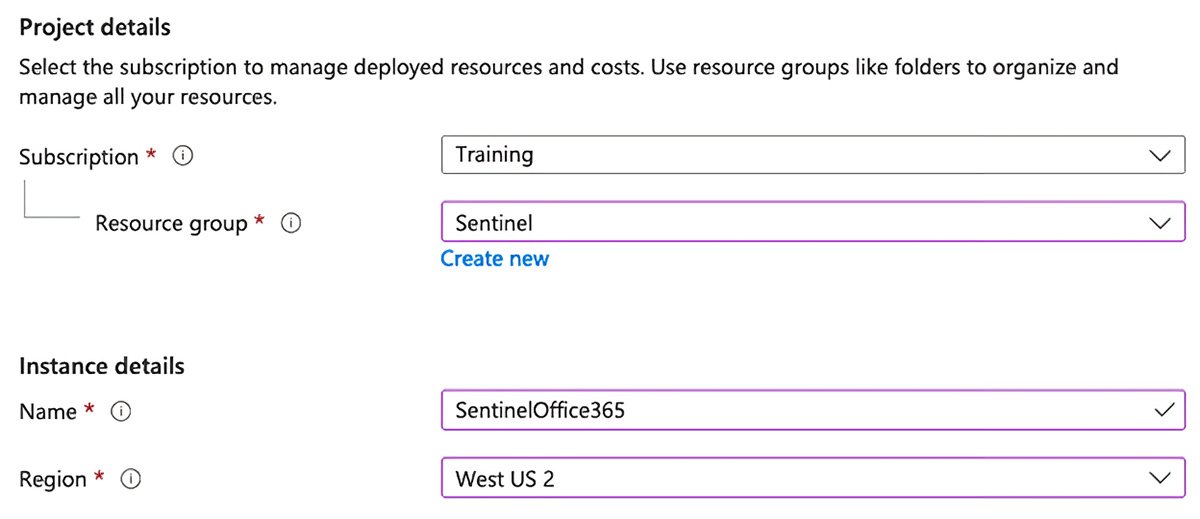
Task: Click the Project details heading
Action: (95, 27)
